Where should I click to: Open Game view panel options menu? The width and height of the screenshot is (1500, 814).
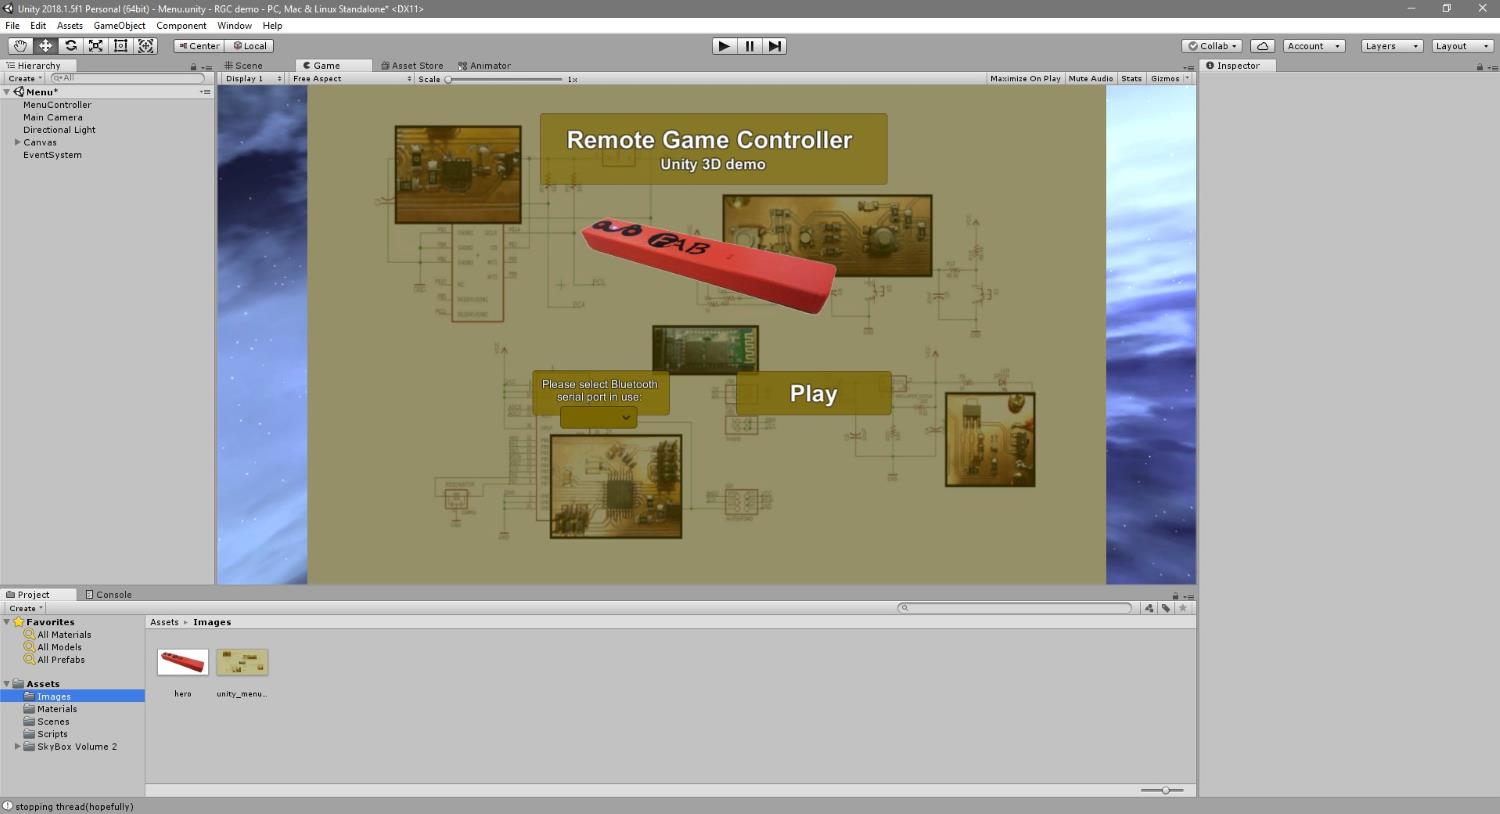[x=1188, y=67]
